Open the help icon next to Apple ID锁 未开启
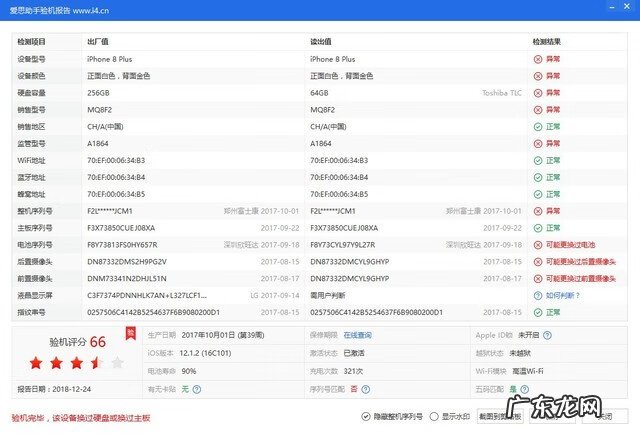The width and height of the screenshot is (640, 436). [547, 335]
